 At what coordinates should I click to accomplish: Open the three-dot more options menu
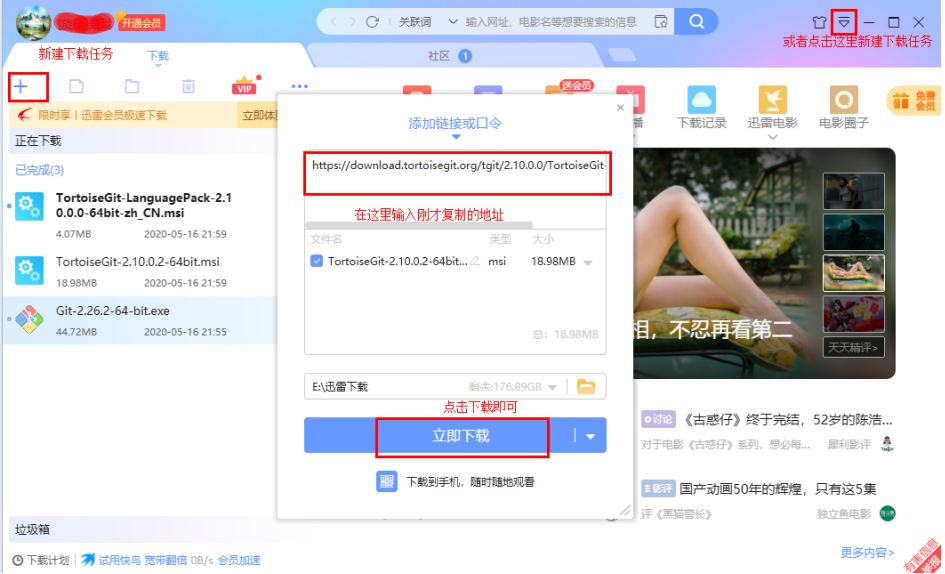tap(300, 86)
